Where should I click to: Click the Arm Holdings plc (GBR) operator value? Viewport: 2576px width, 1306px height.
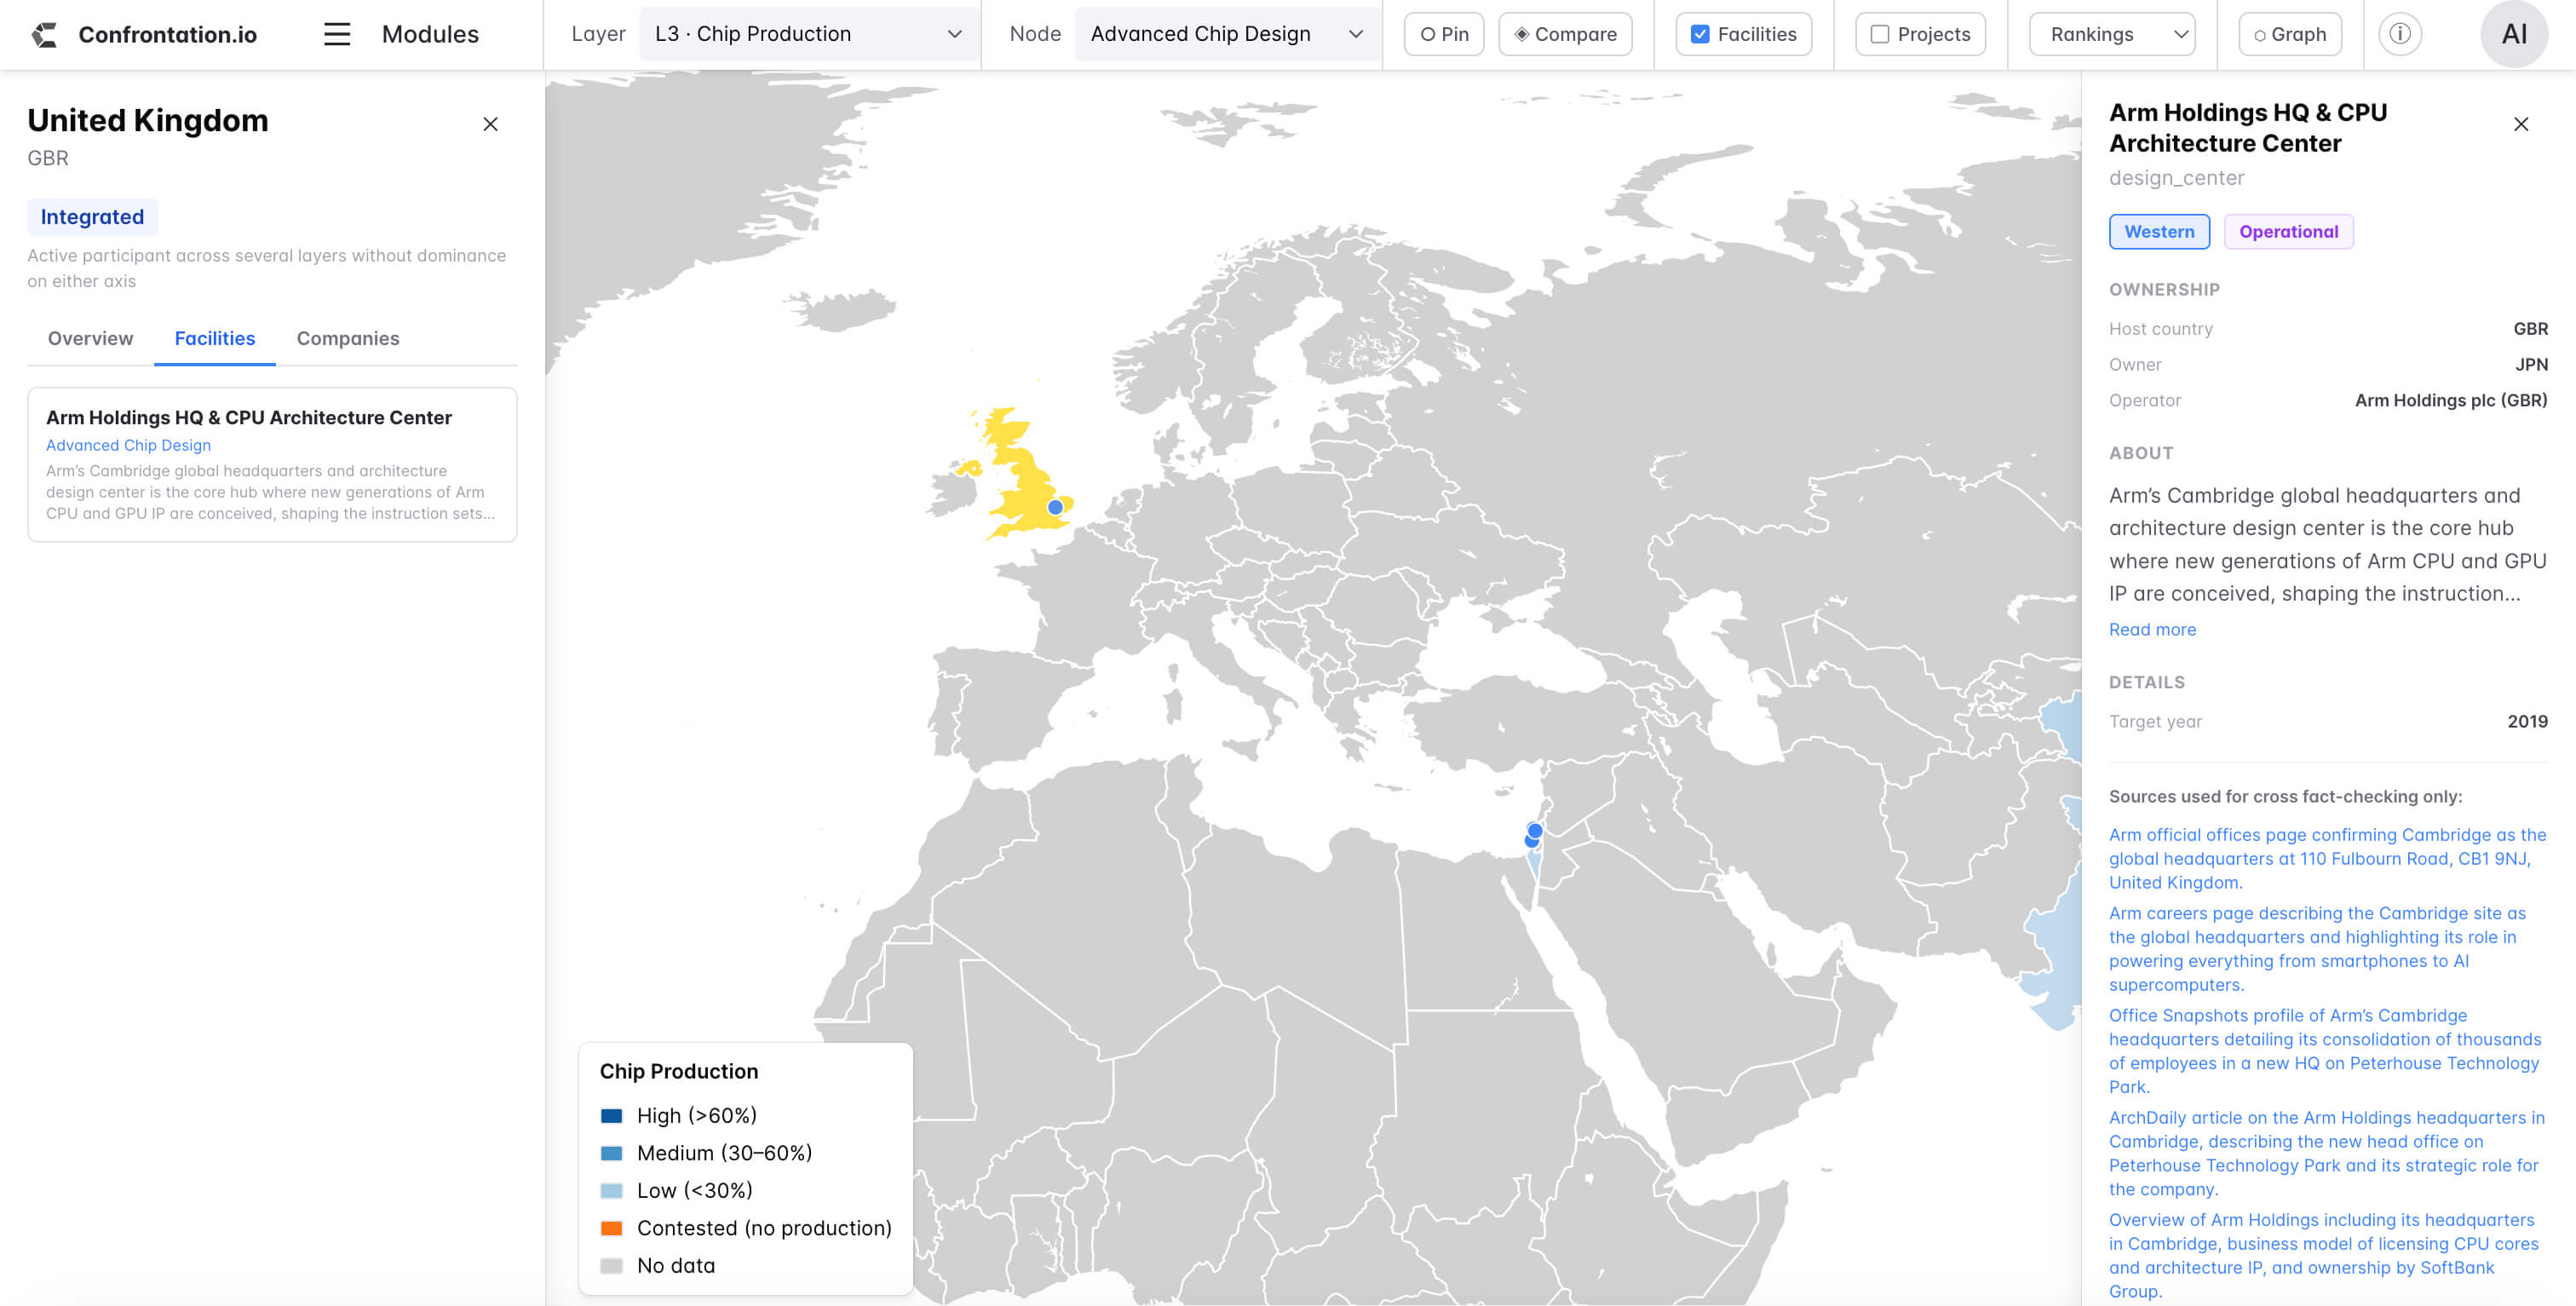[2450, 400]
